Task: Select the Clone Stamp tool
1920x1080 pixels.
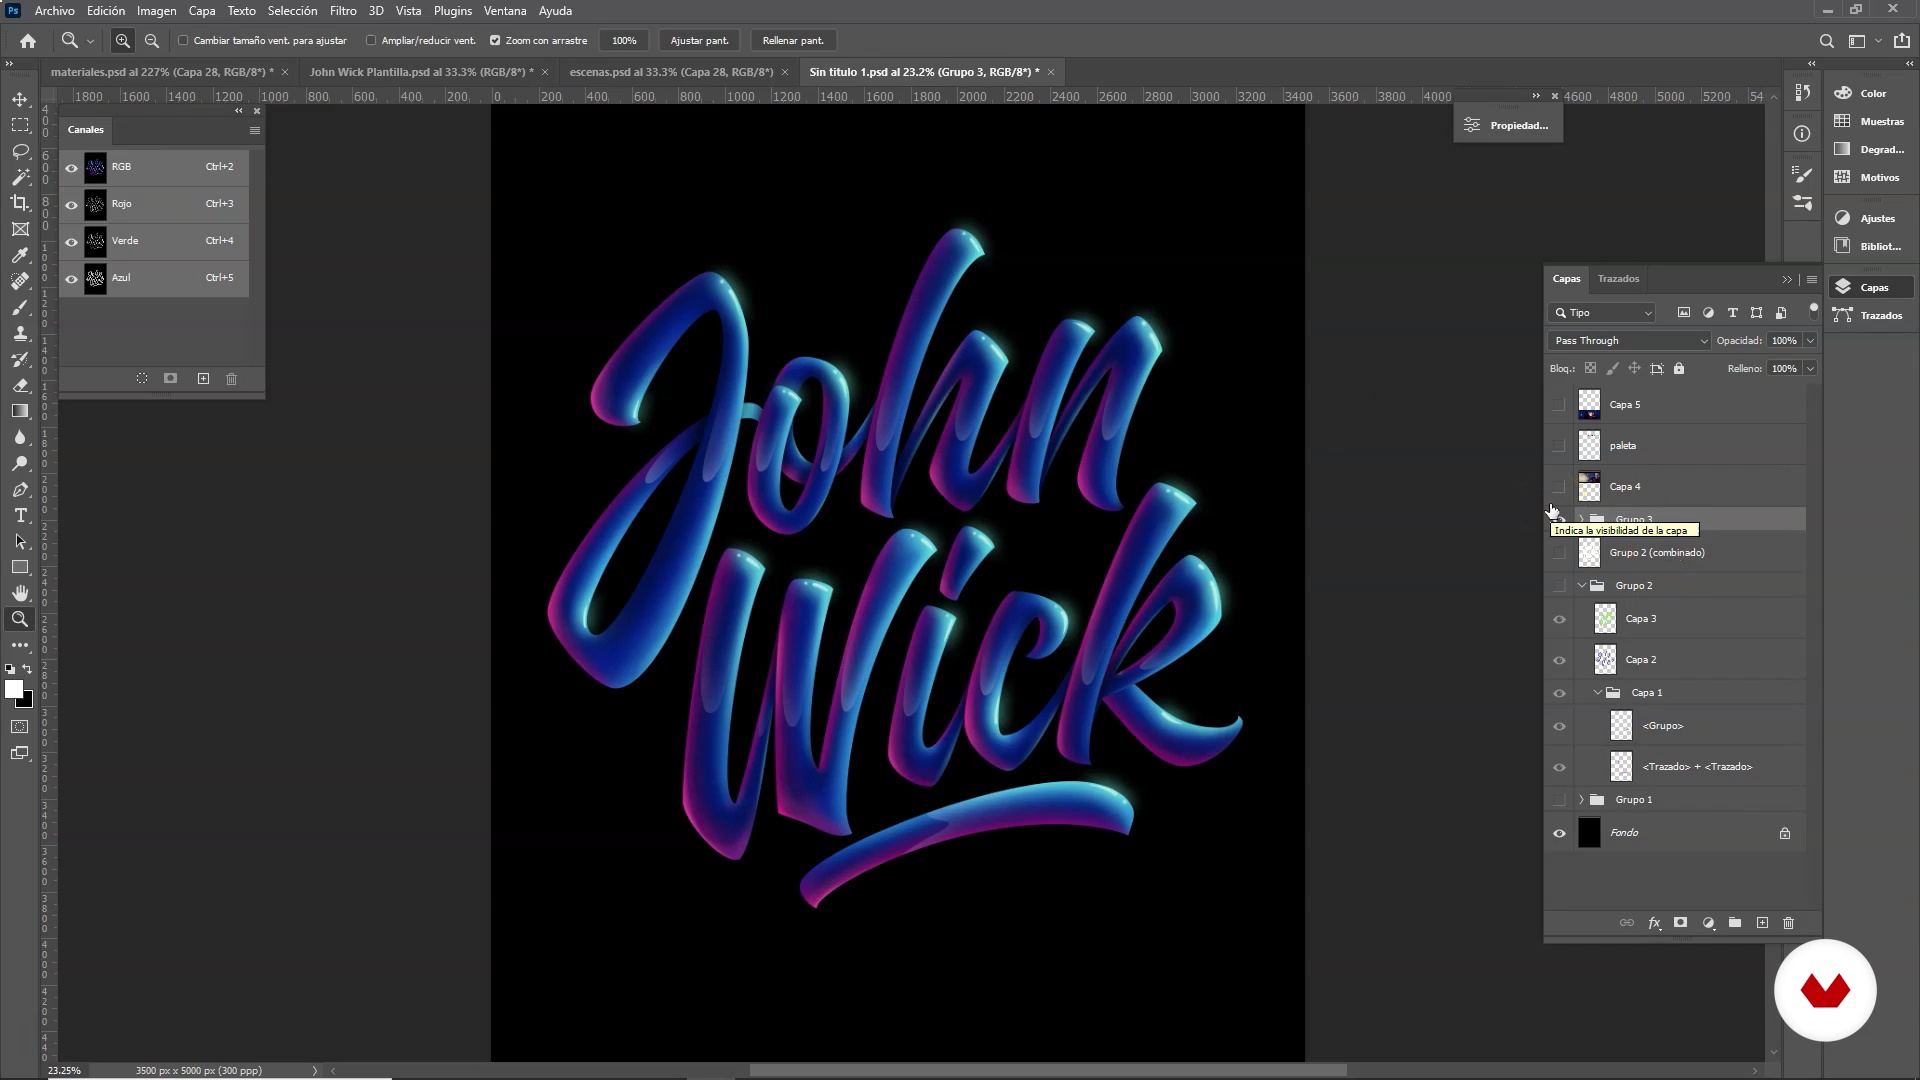Action: click(20, 333)
